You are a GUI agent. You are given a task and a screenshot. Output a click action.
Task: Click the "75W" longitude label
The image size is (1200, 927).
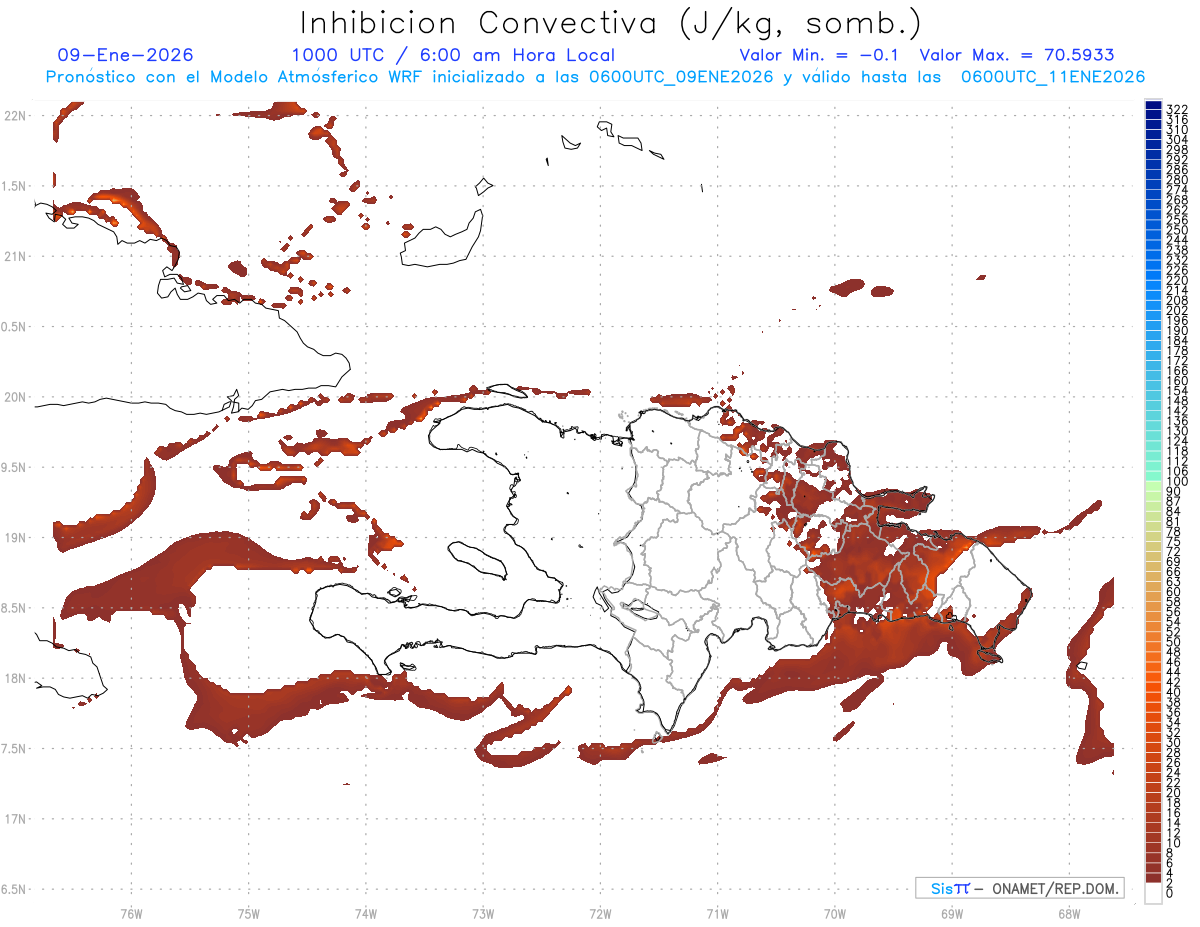[249, 913]
